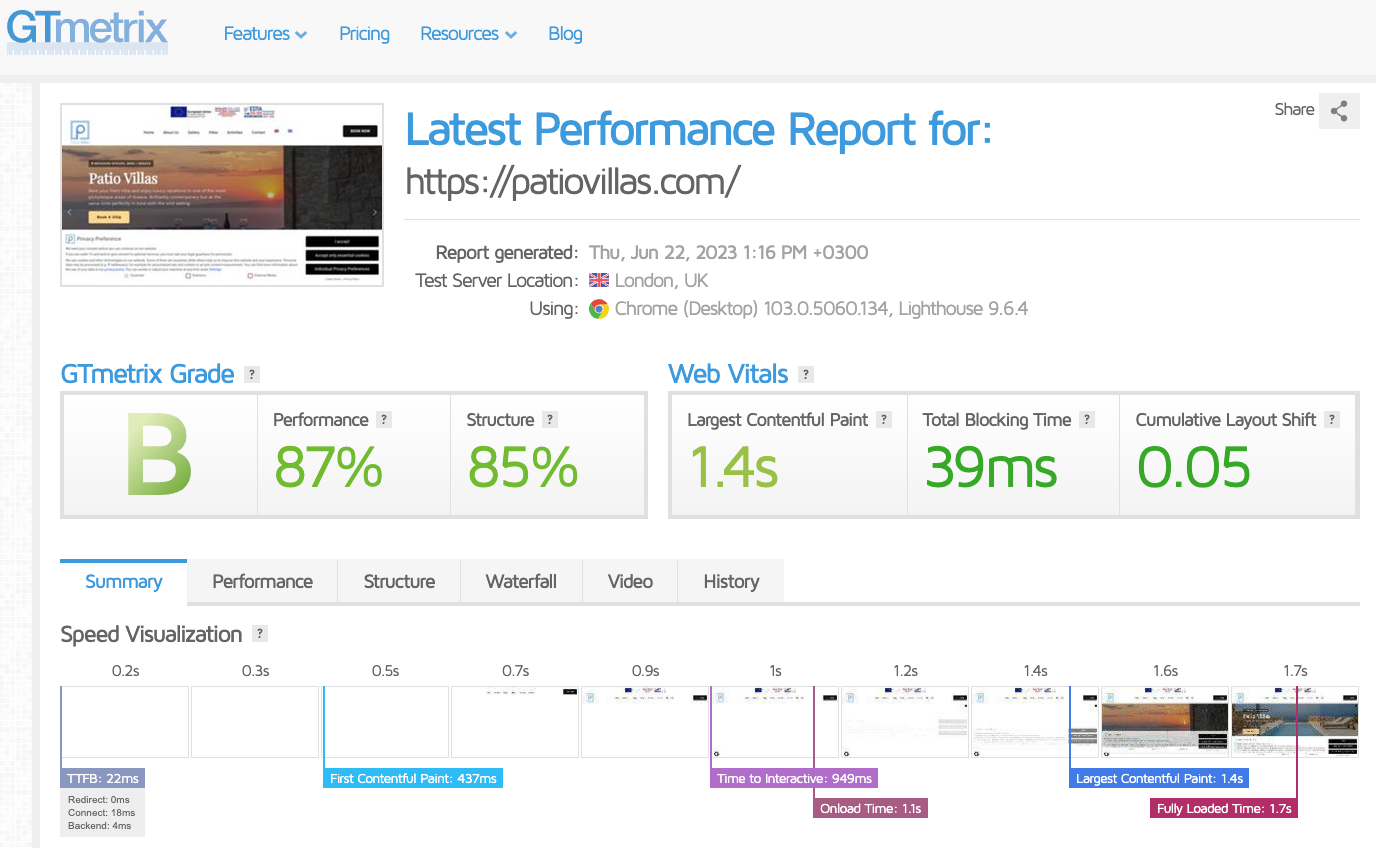Open the Waterfall tab

pos(521,582)
